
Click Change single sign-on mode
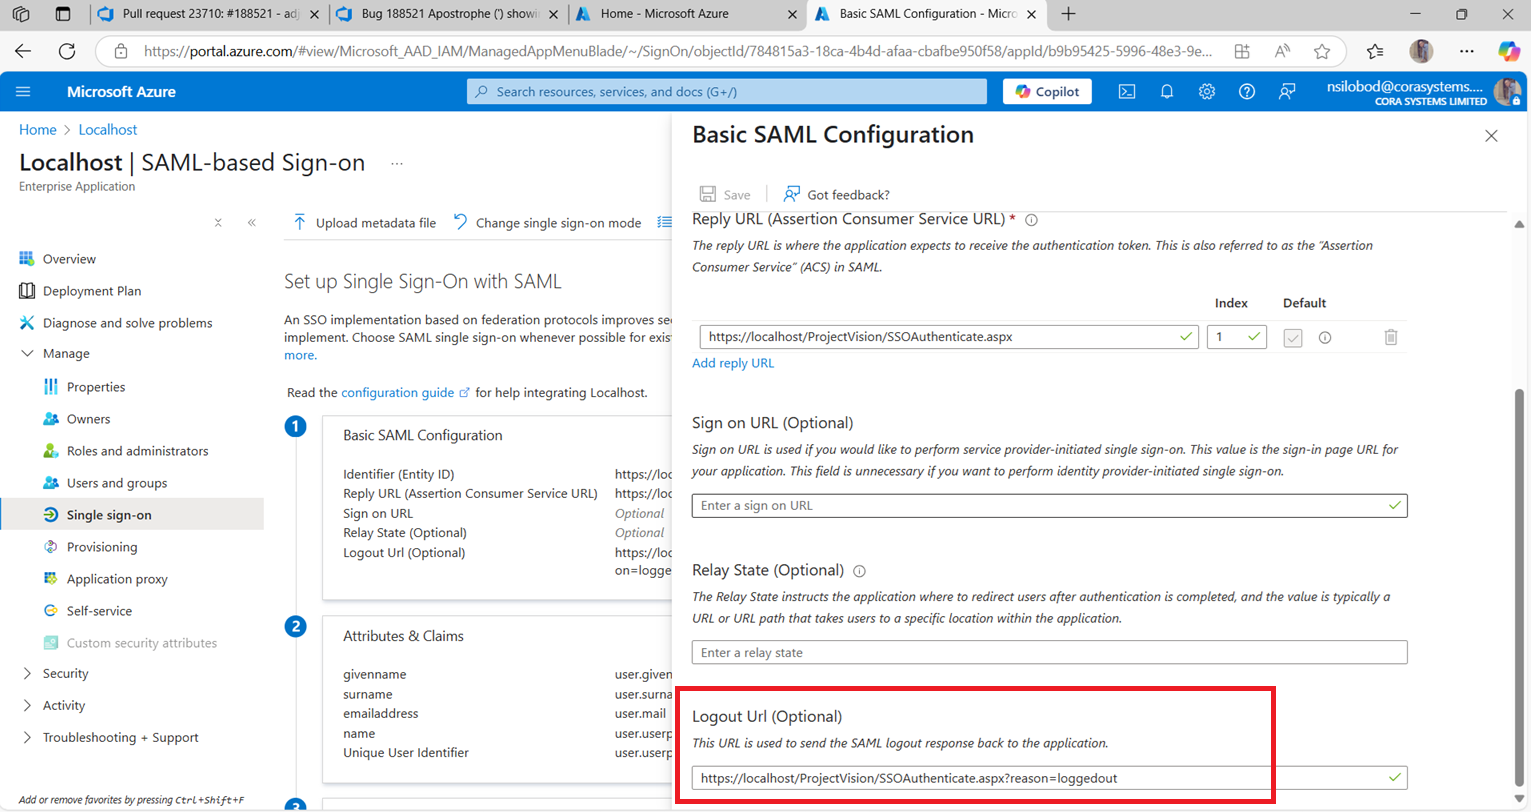[547, 223]
